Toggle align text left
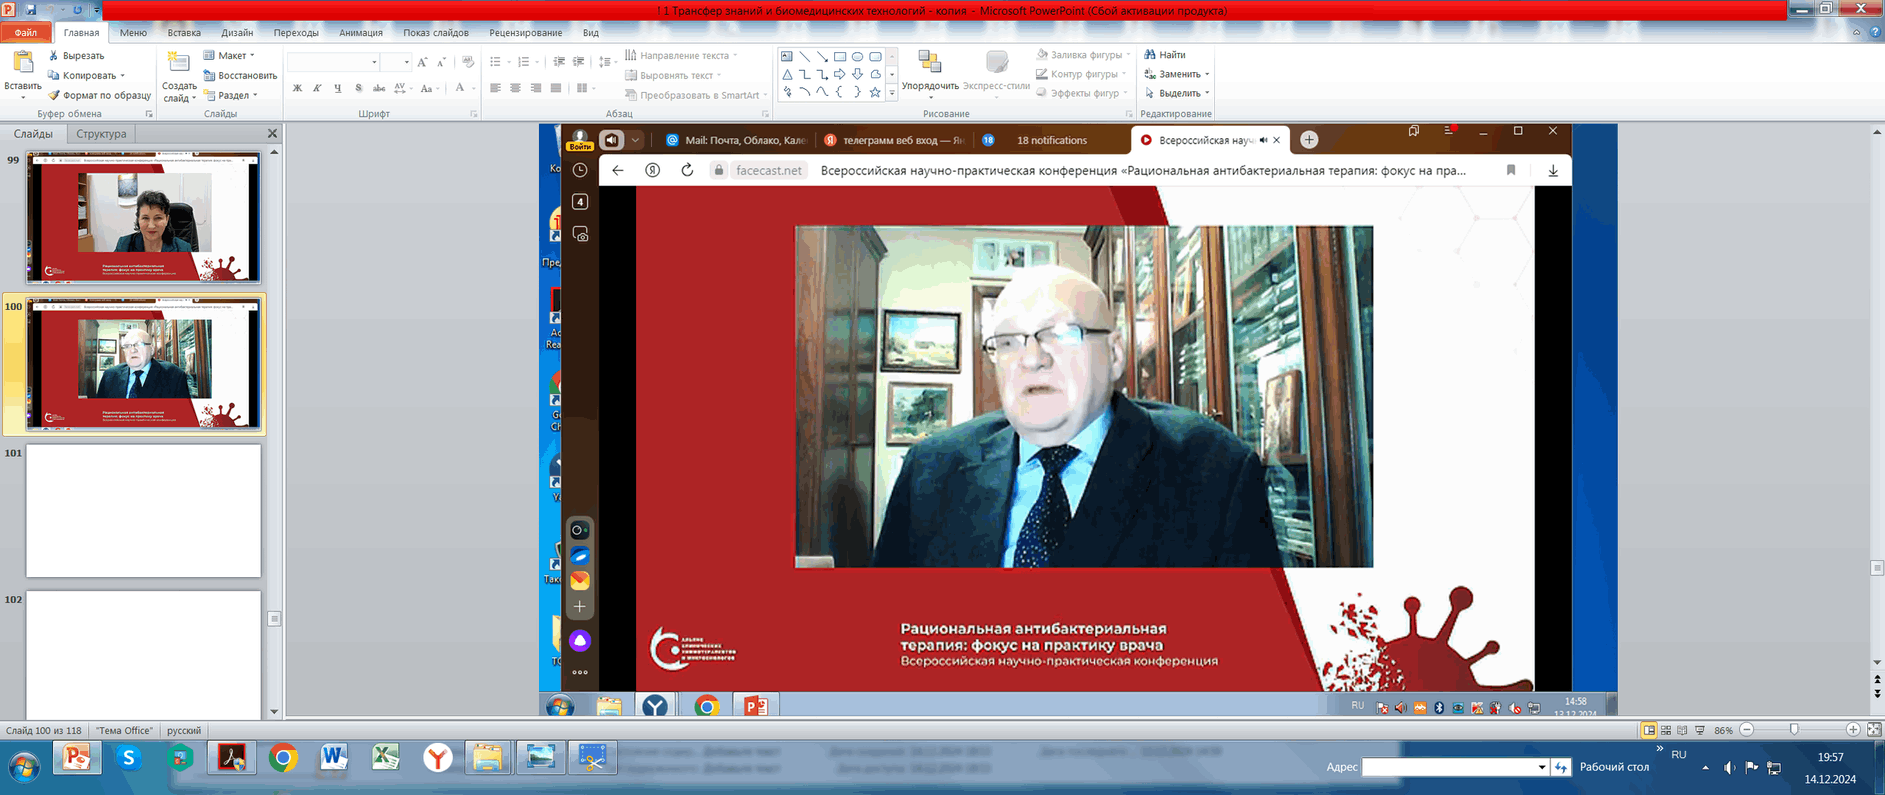The height and width of the screenshot is (795, 1885). coord(495,88)
